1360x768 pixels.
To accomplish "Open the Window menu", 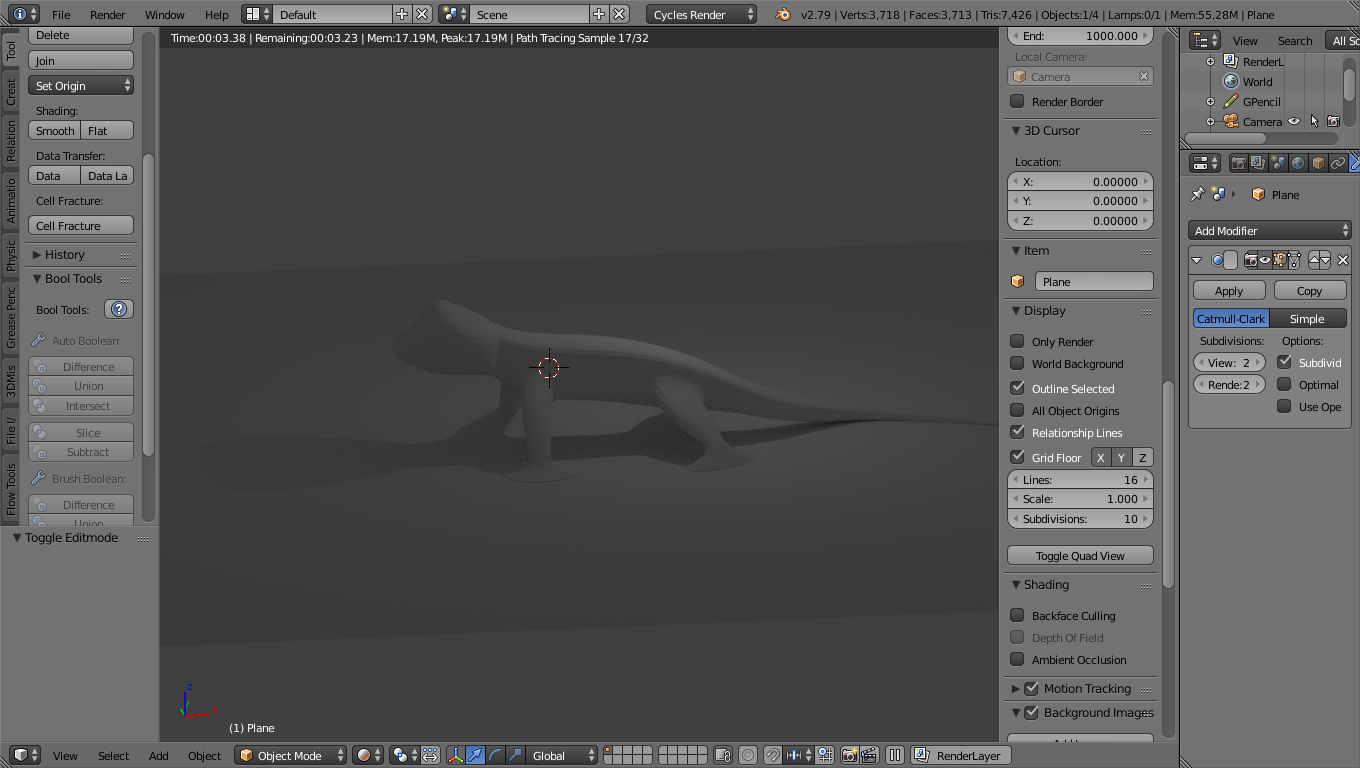I will pos(164,14).
